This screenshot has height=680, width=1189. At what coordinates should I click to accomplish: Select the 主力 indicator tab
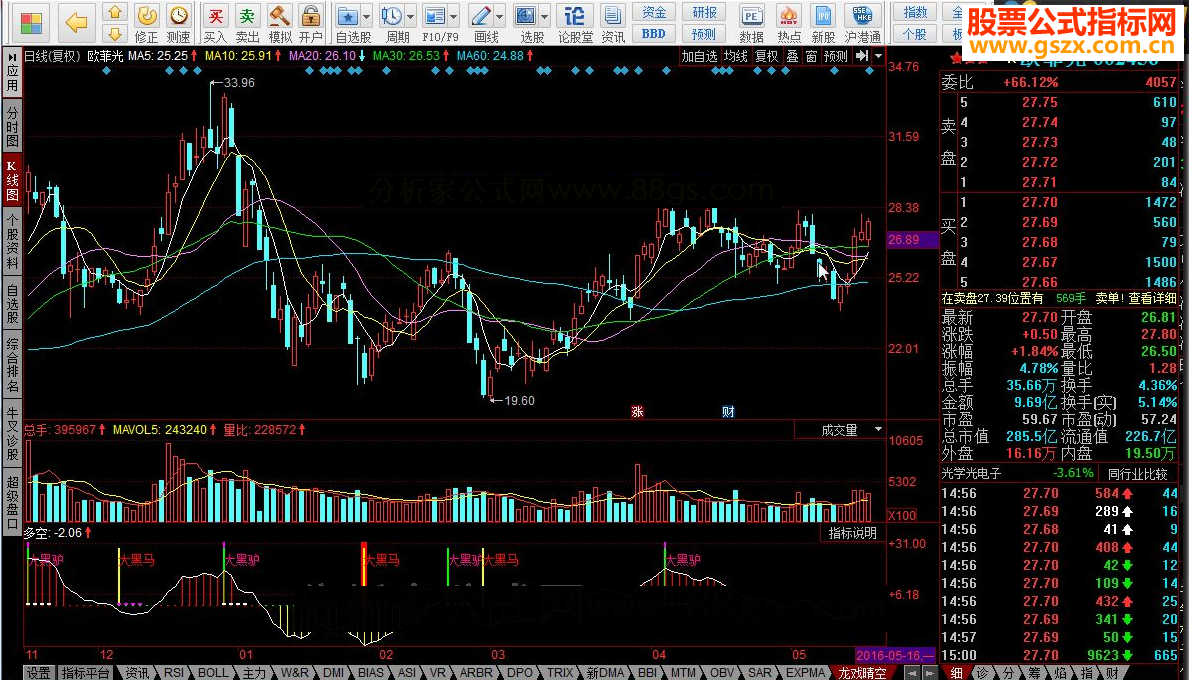tap(255, 672)
